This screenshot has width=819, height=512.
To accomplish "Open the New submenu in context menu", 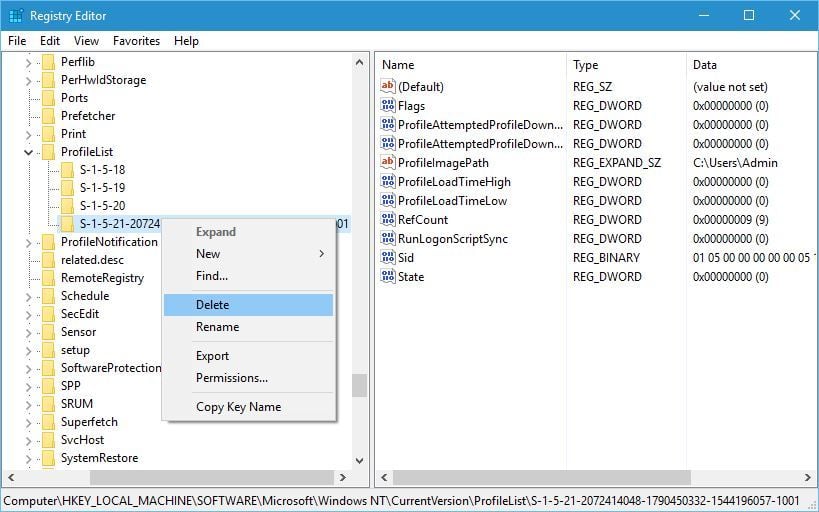I will 249,253.
